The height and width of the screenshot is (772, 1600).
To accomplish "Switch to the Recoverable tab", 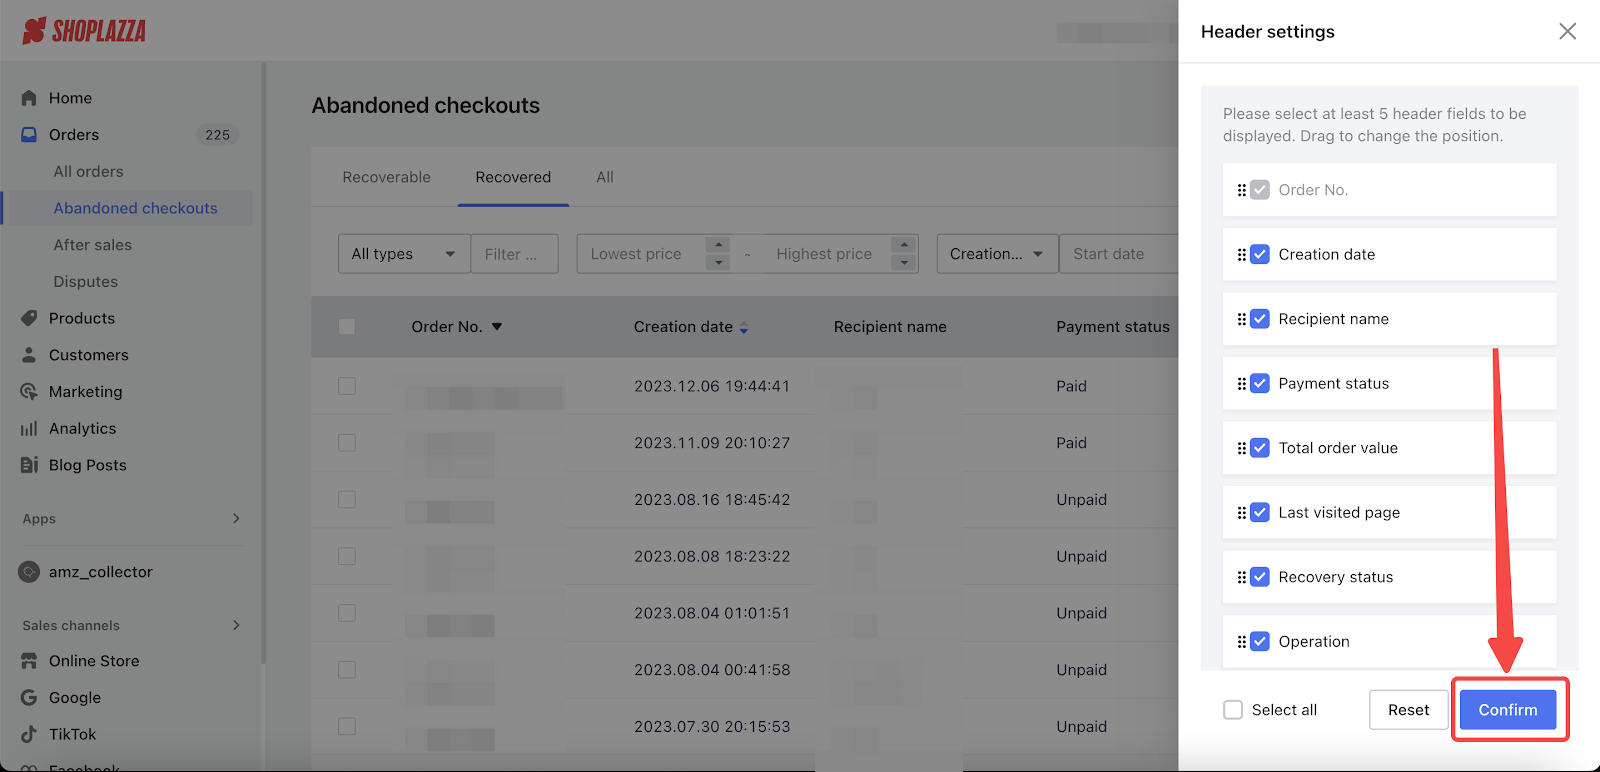I will click(386, 177).
